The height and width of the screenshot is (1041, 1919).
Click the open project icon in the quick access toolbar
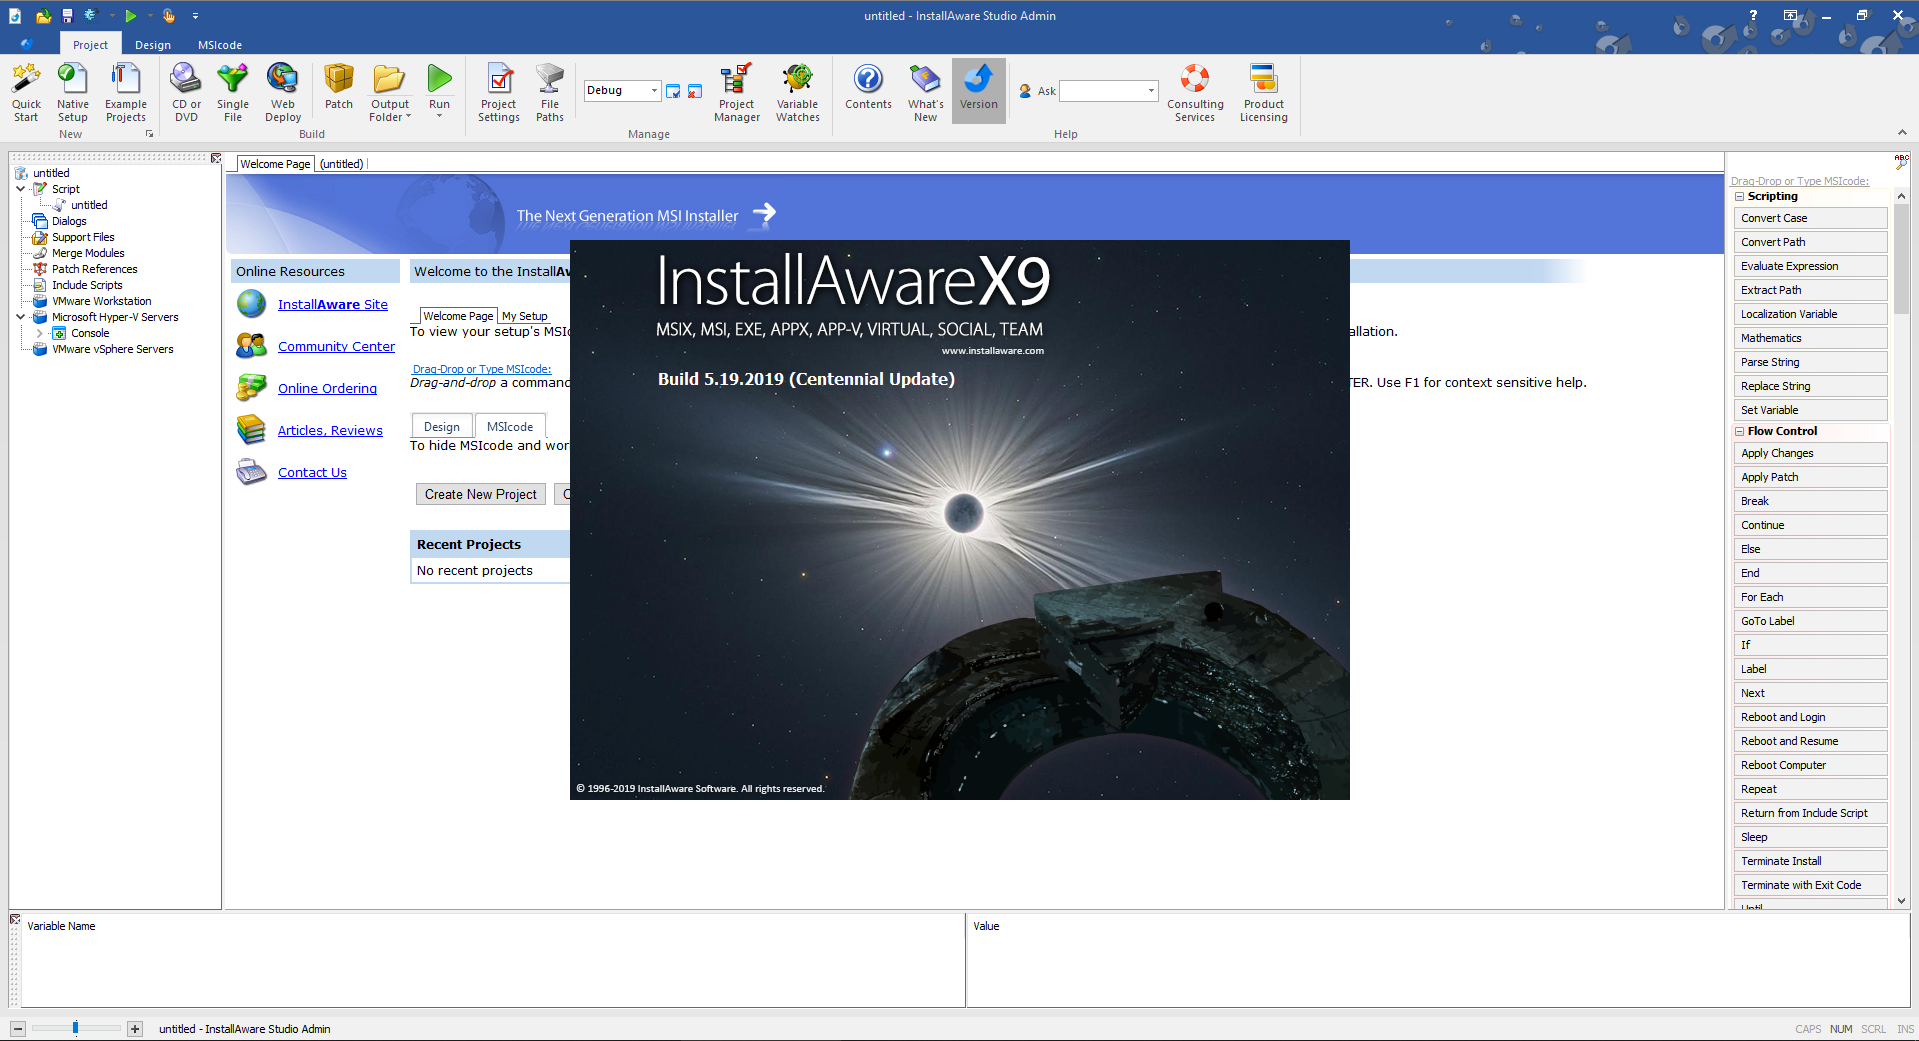43,16
